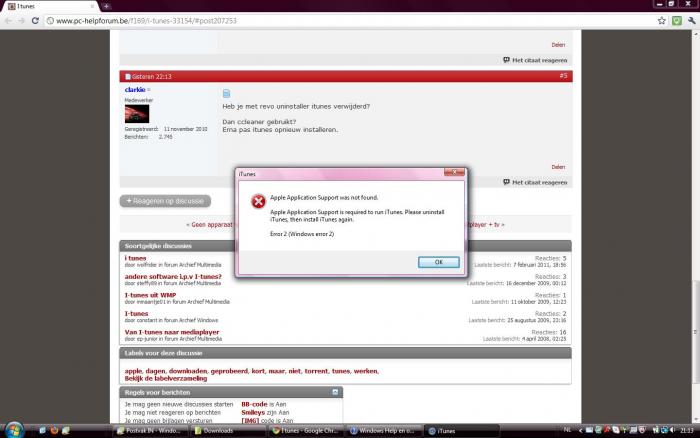Click the 'Gisteren 22:13' post date header
The height and width of the screenshot is (438, 700).
coord(151,76)
